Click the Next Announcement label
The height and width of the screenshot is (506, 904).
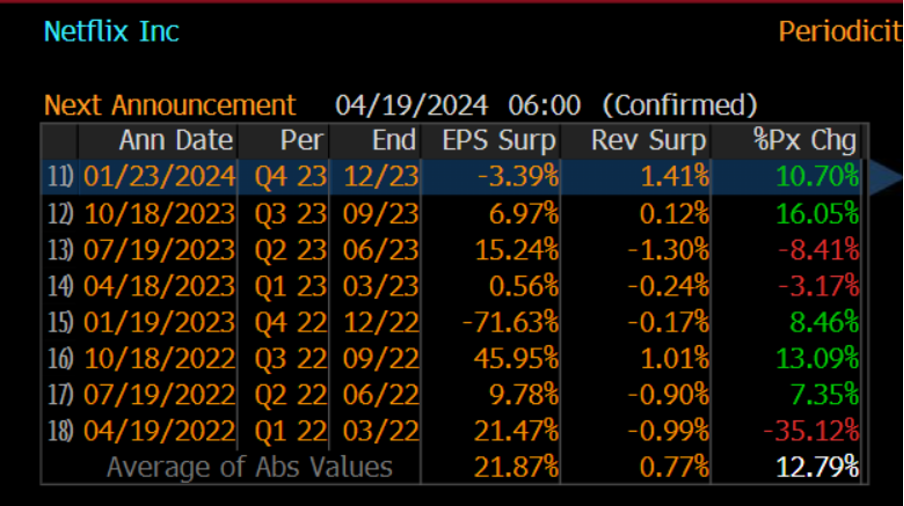[x=170, y=105]
